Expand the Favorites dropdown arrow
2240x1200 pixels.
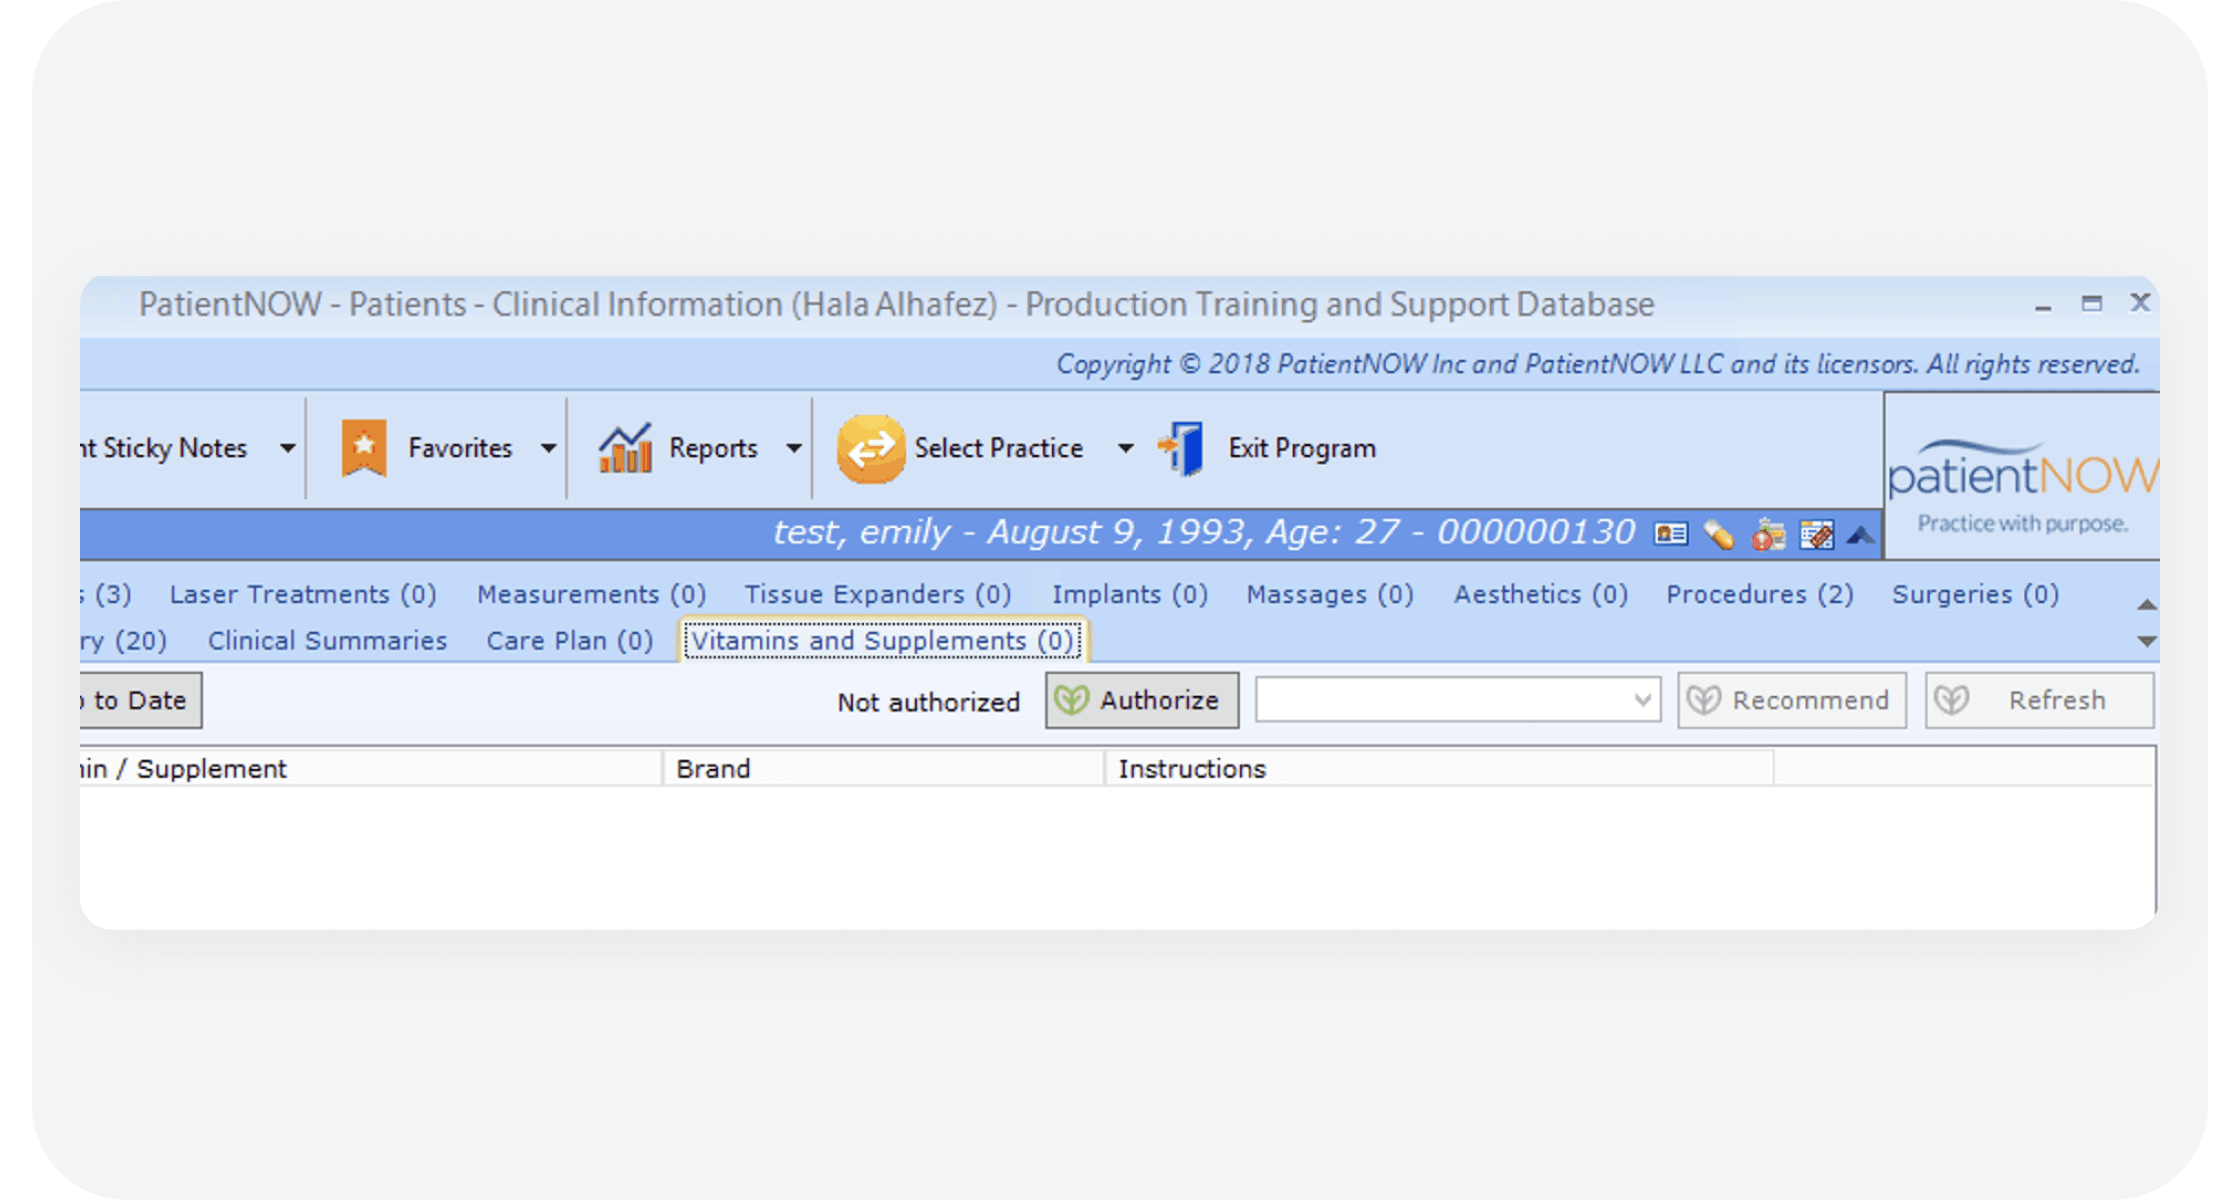(x=548, y=448)
